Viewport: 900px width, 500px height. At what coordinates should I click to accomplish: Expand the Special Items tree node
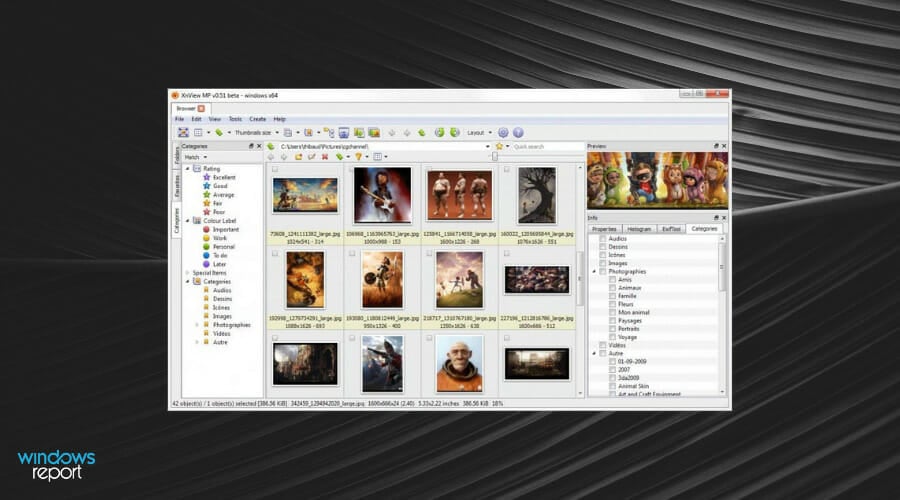pos(188,273)
